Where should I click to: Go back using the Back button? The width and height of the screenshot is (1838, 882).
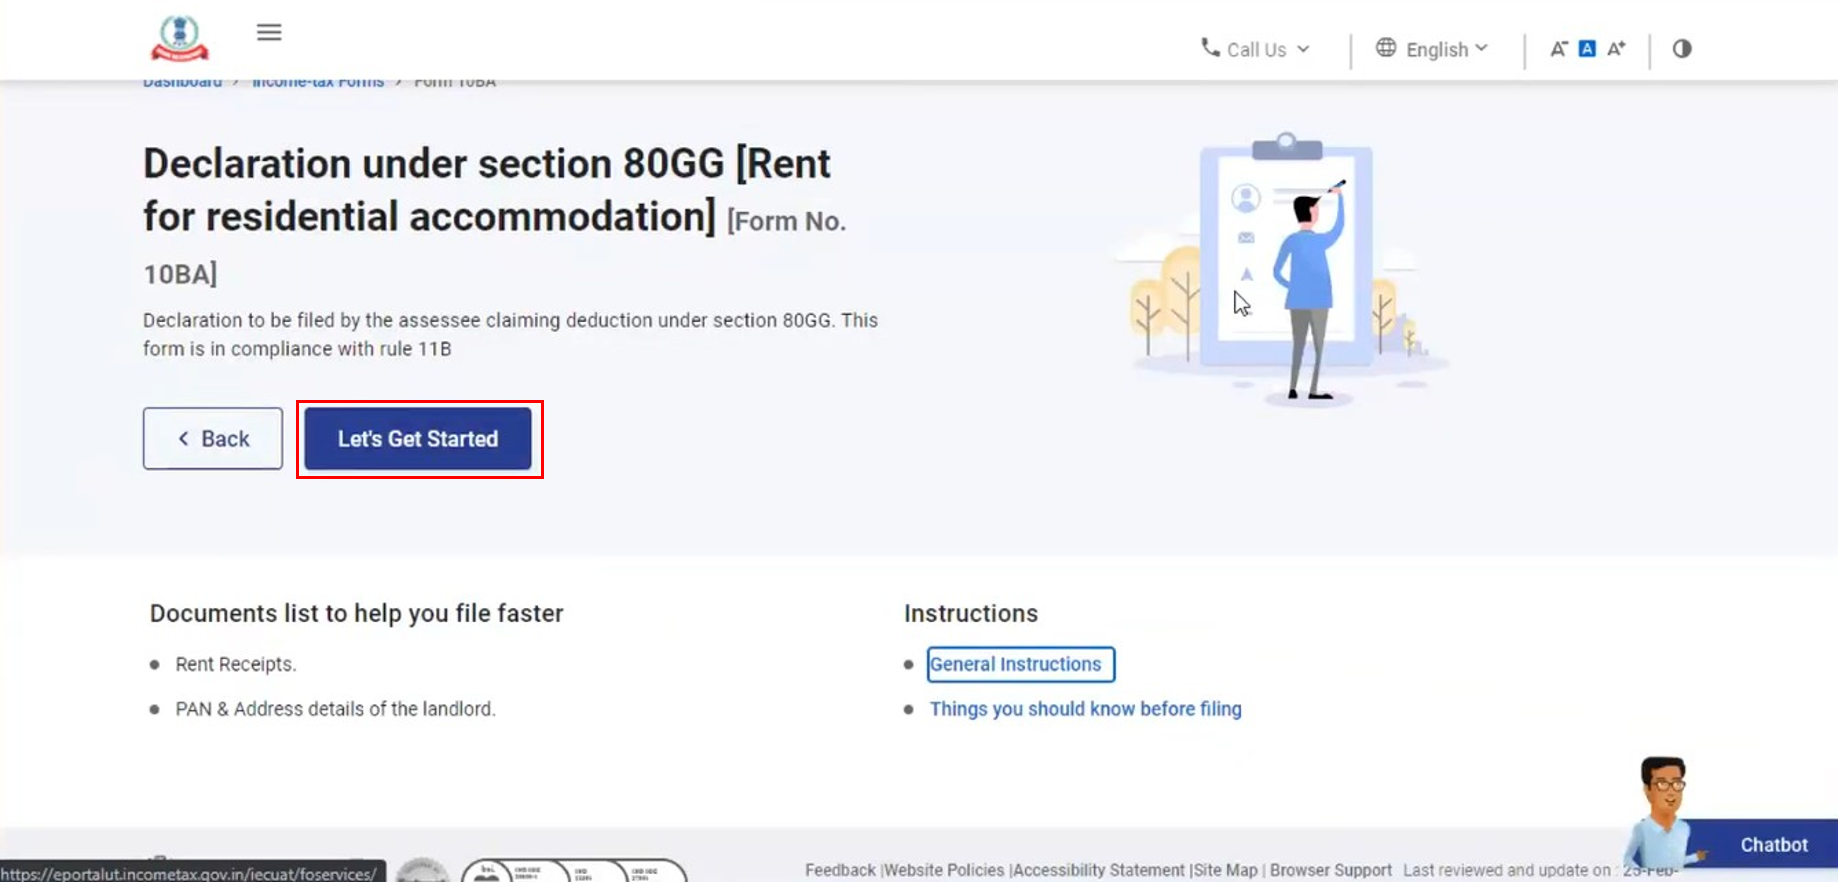[x=213, y=439]
